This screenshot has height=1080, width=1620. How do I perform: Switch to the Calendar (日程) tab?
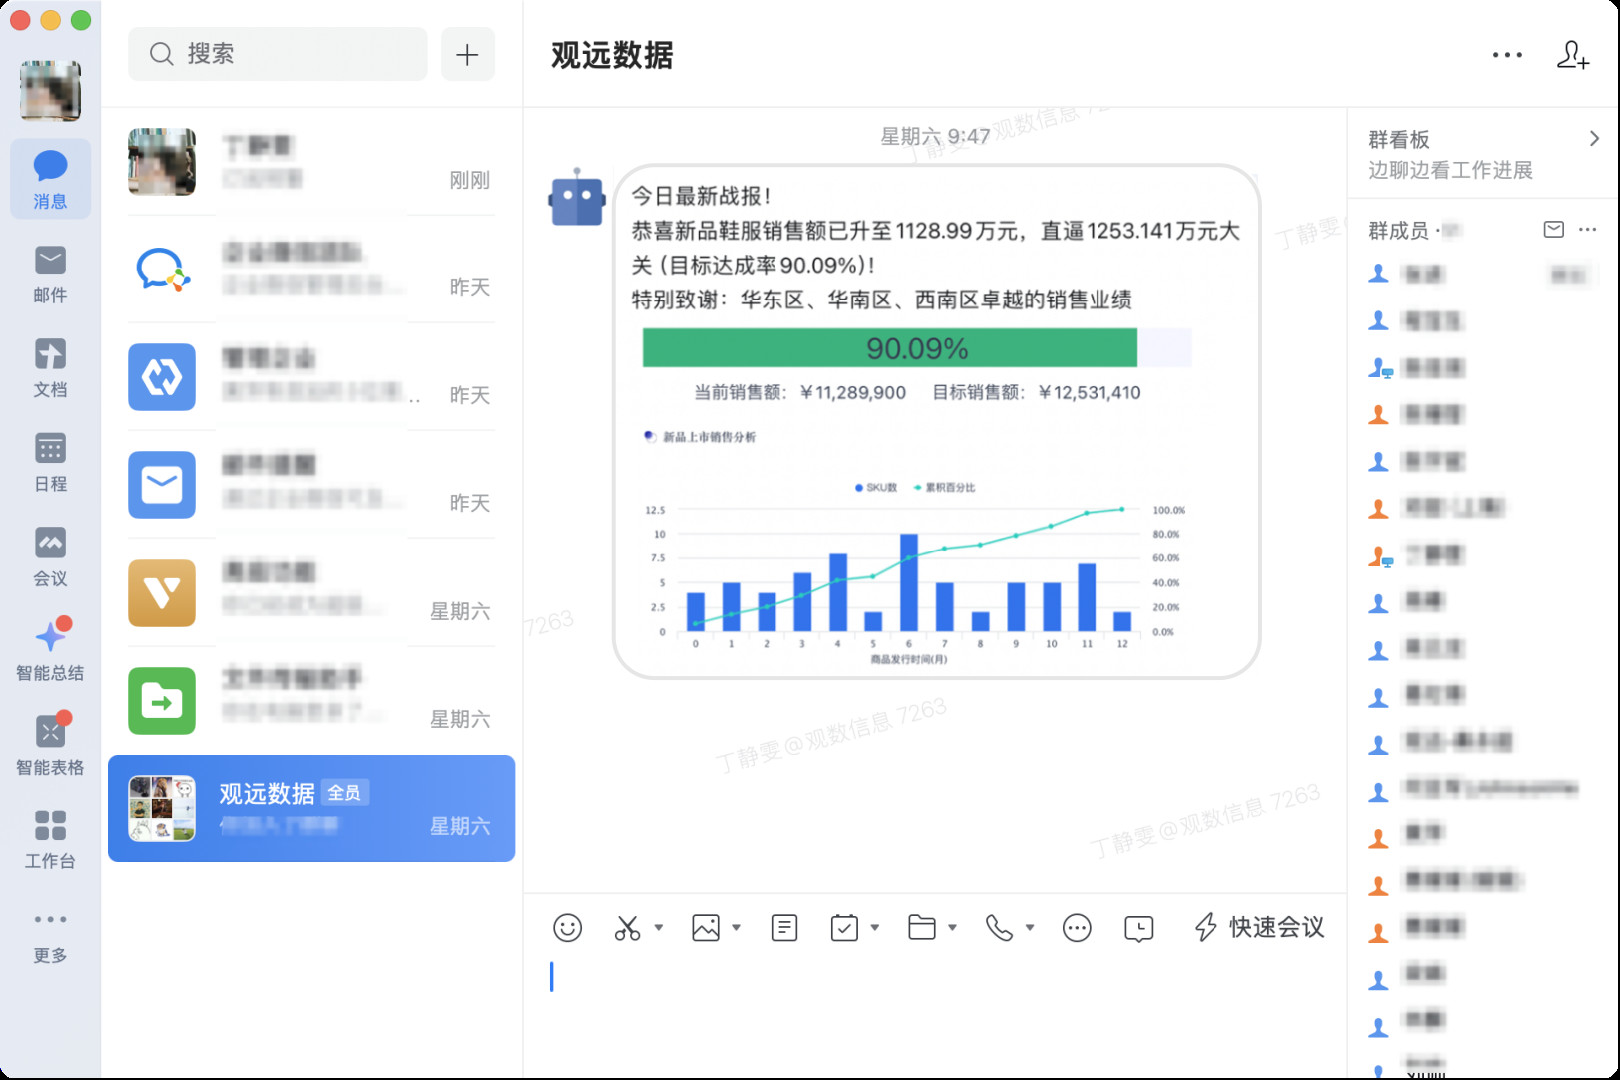[50, 462]
